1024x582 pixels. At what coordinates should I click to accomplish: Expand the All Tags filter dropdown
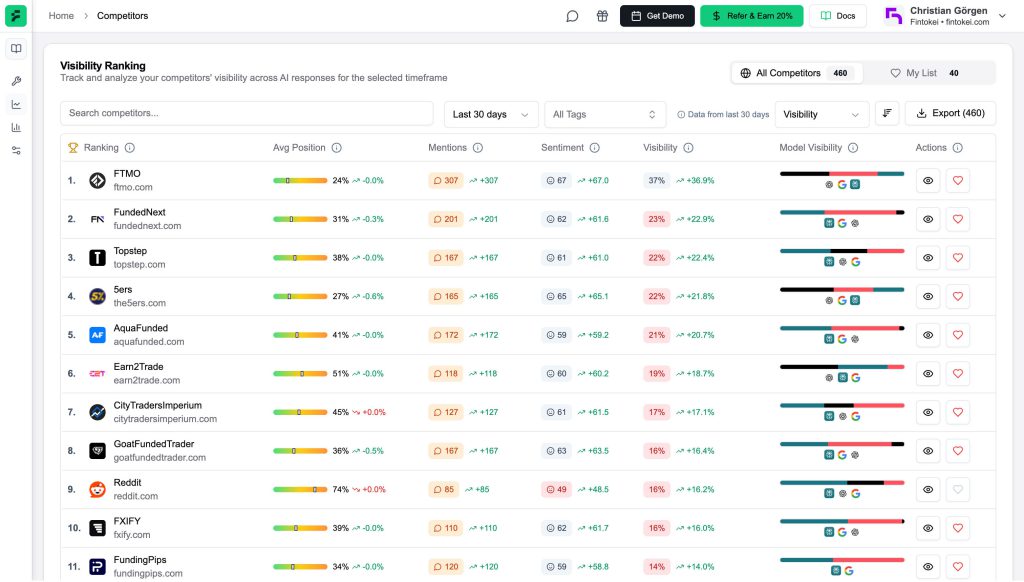coord(605,114)
